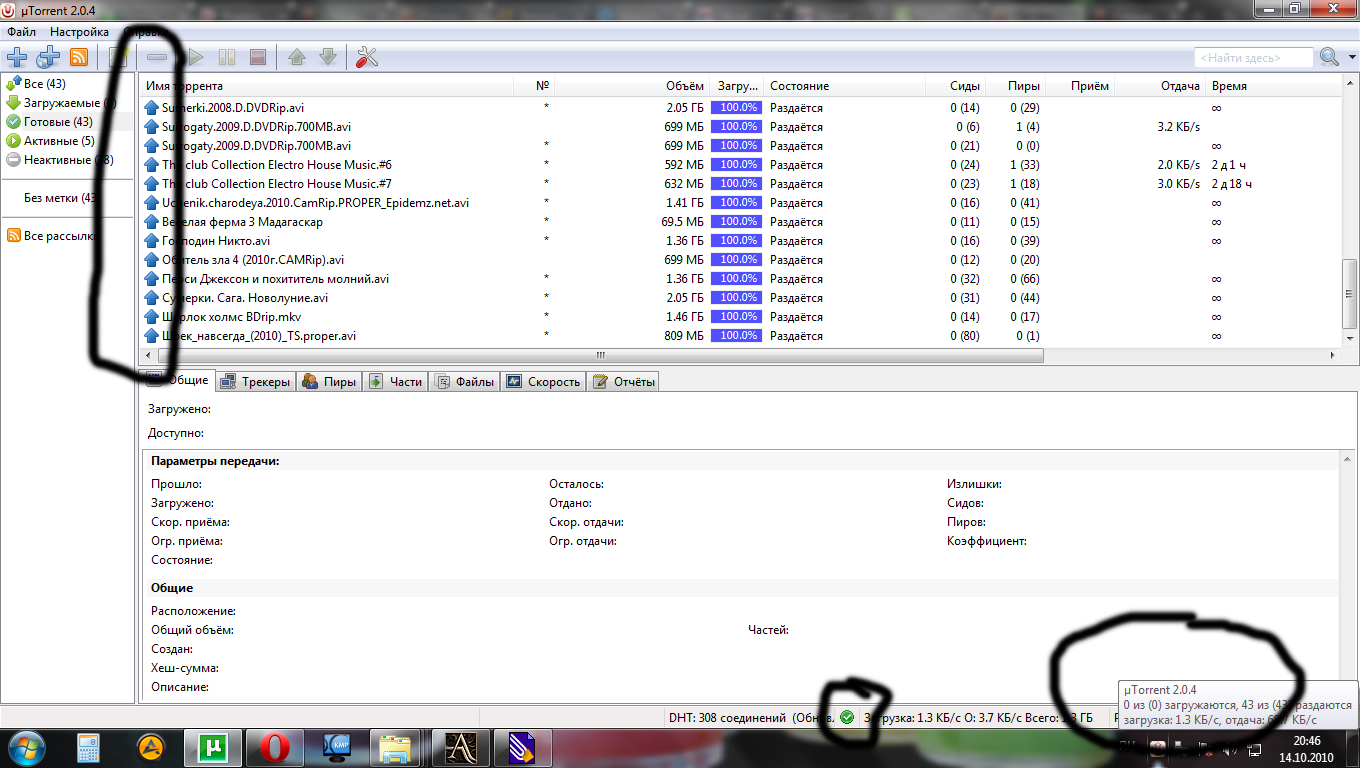The height and width of the screenshot is (768, 1360).
Task: Switch to the Трекеры tab
Action: pyautogui.click(x=255, y=381)
